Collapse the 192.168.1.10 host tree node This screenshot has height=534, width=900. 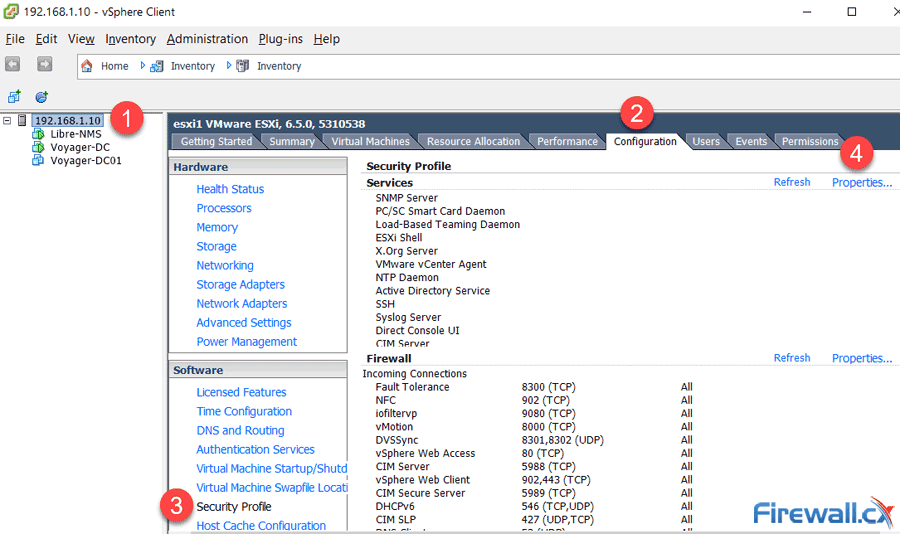tap(7, 121)
